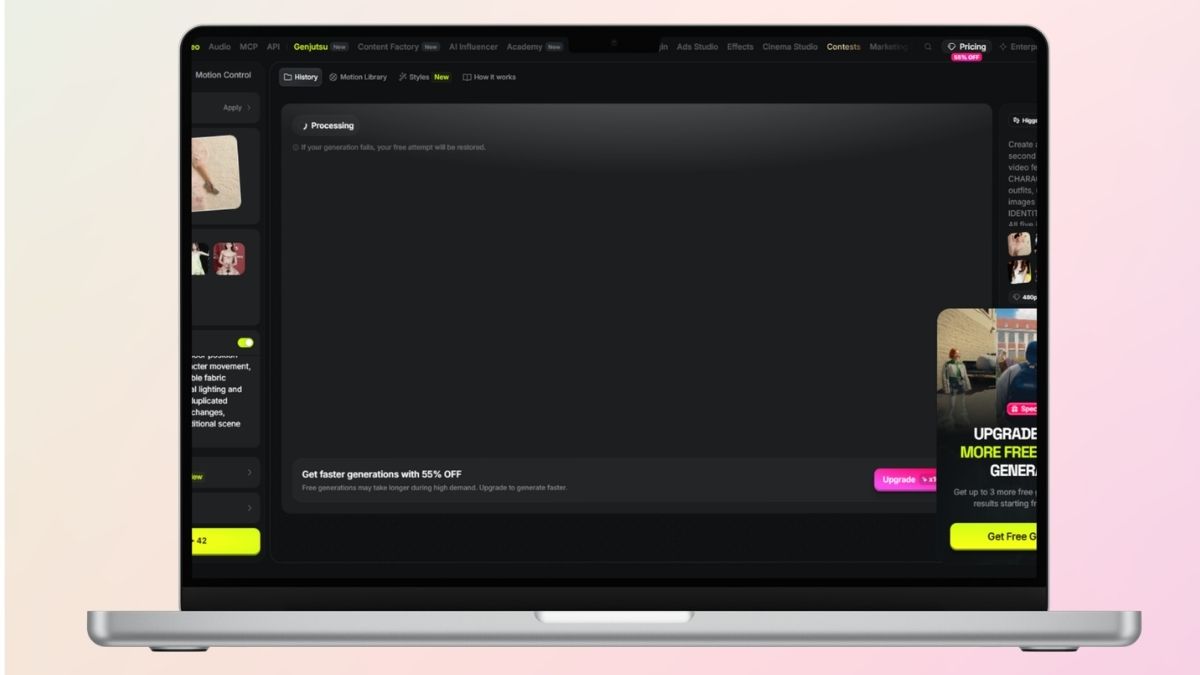Switch to the Motion Library tab

(x=358, y=77)
